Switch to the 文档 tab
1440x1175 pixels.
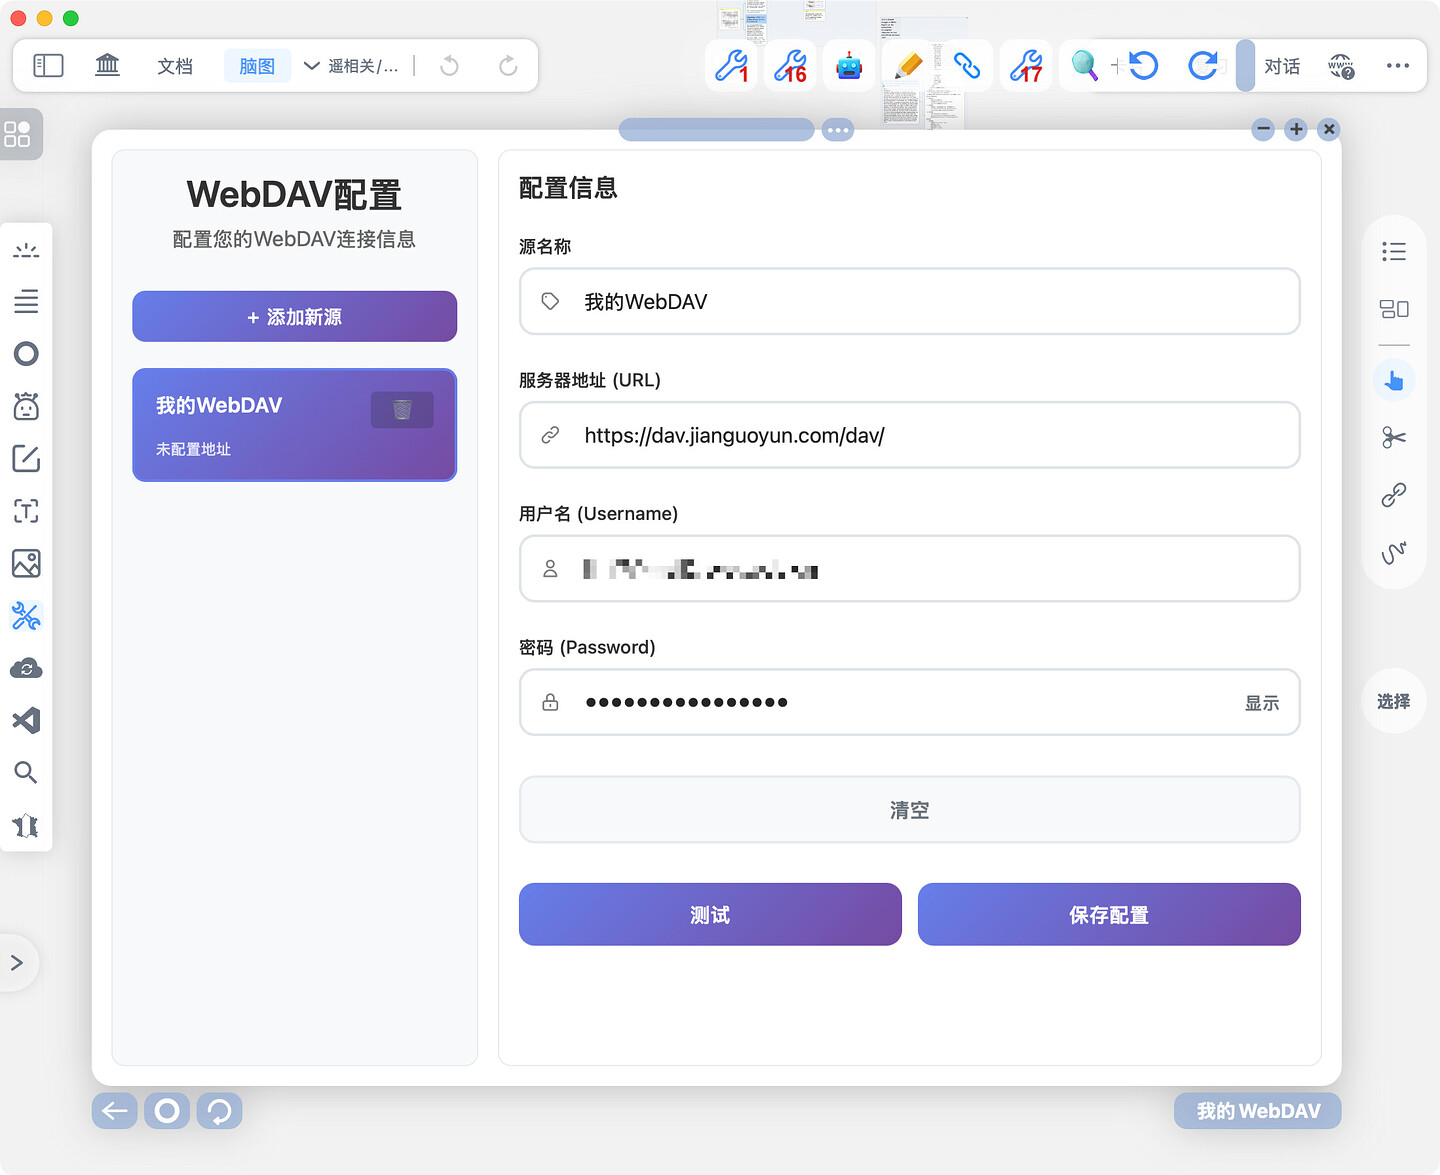[x=175, y=66]
